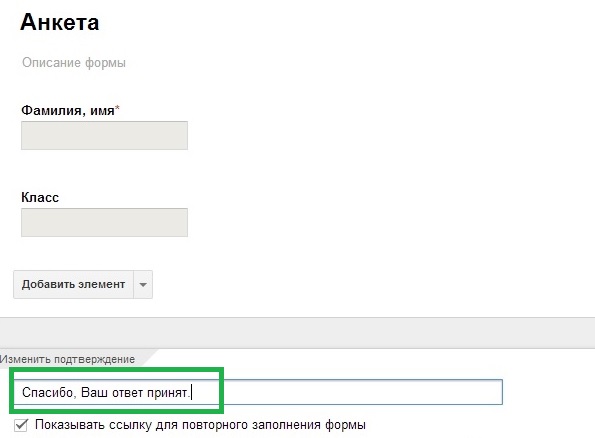Viewport: 595px width, 438px height.
Task: Edit the Описание формы description placeholder
Action: click(x=74, y=62)
